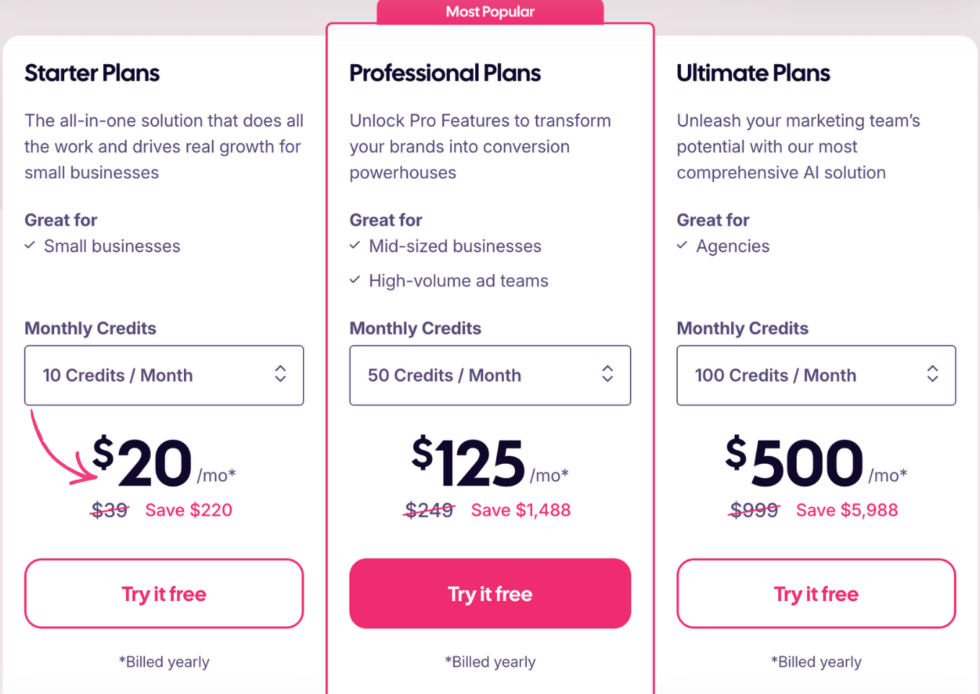Click the Save $1,488 text
980x694 pixels.
[521, 509]
